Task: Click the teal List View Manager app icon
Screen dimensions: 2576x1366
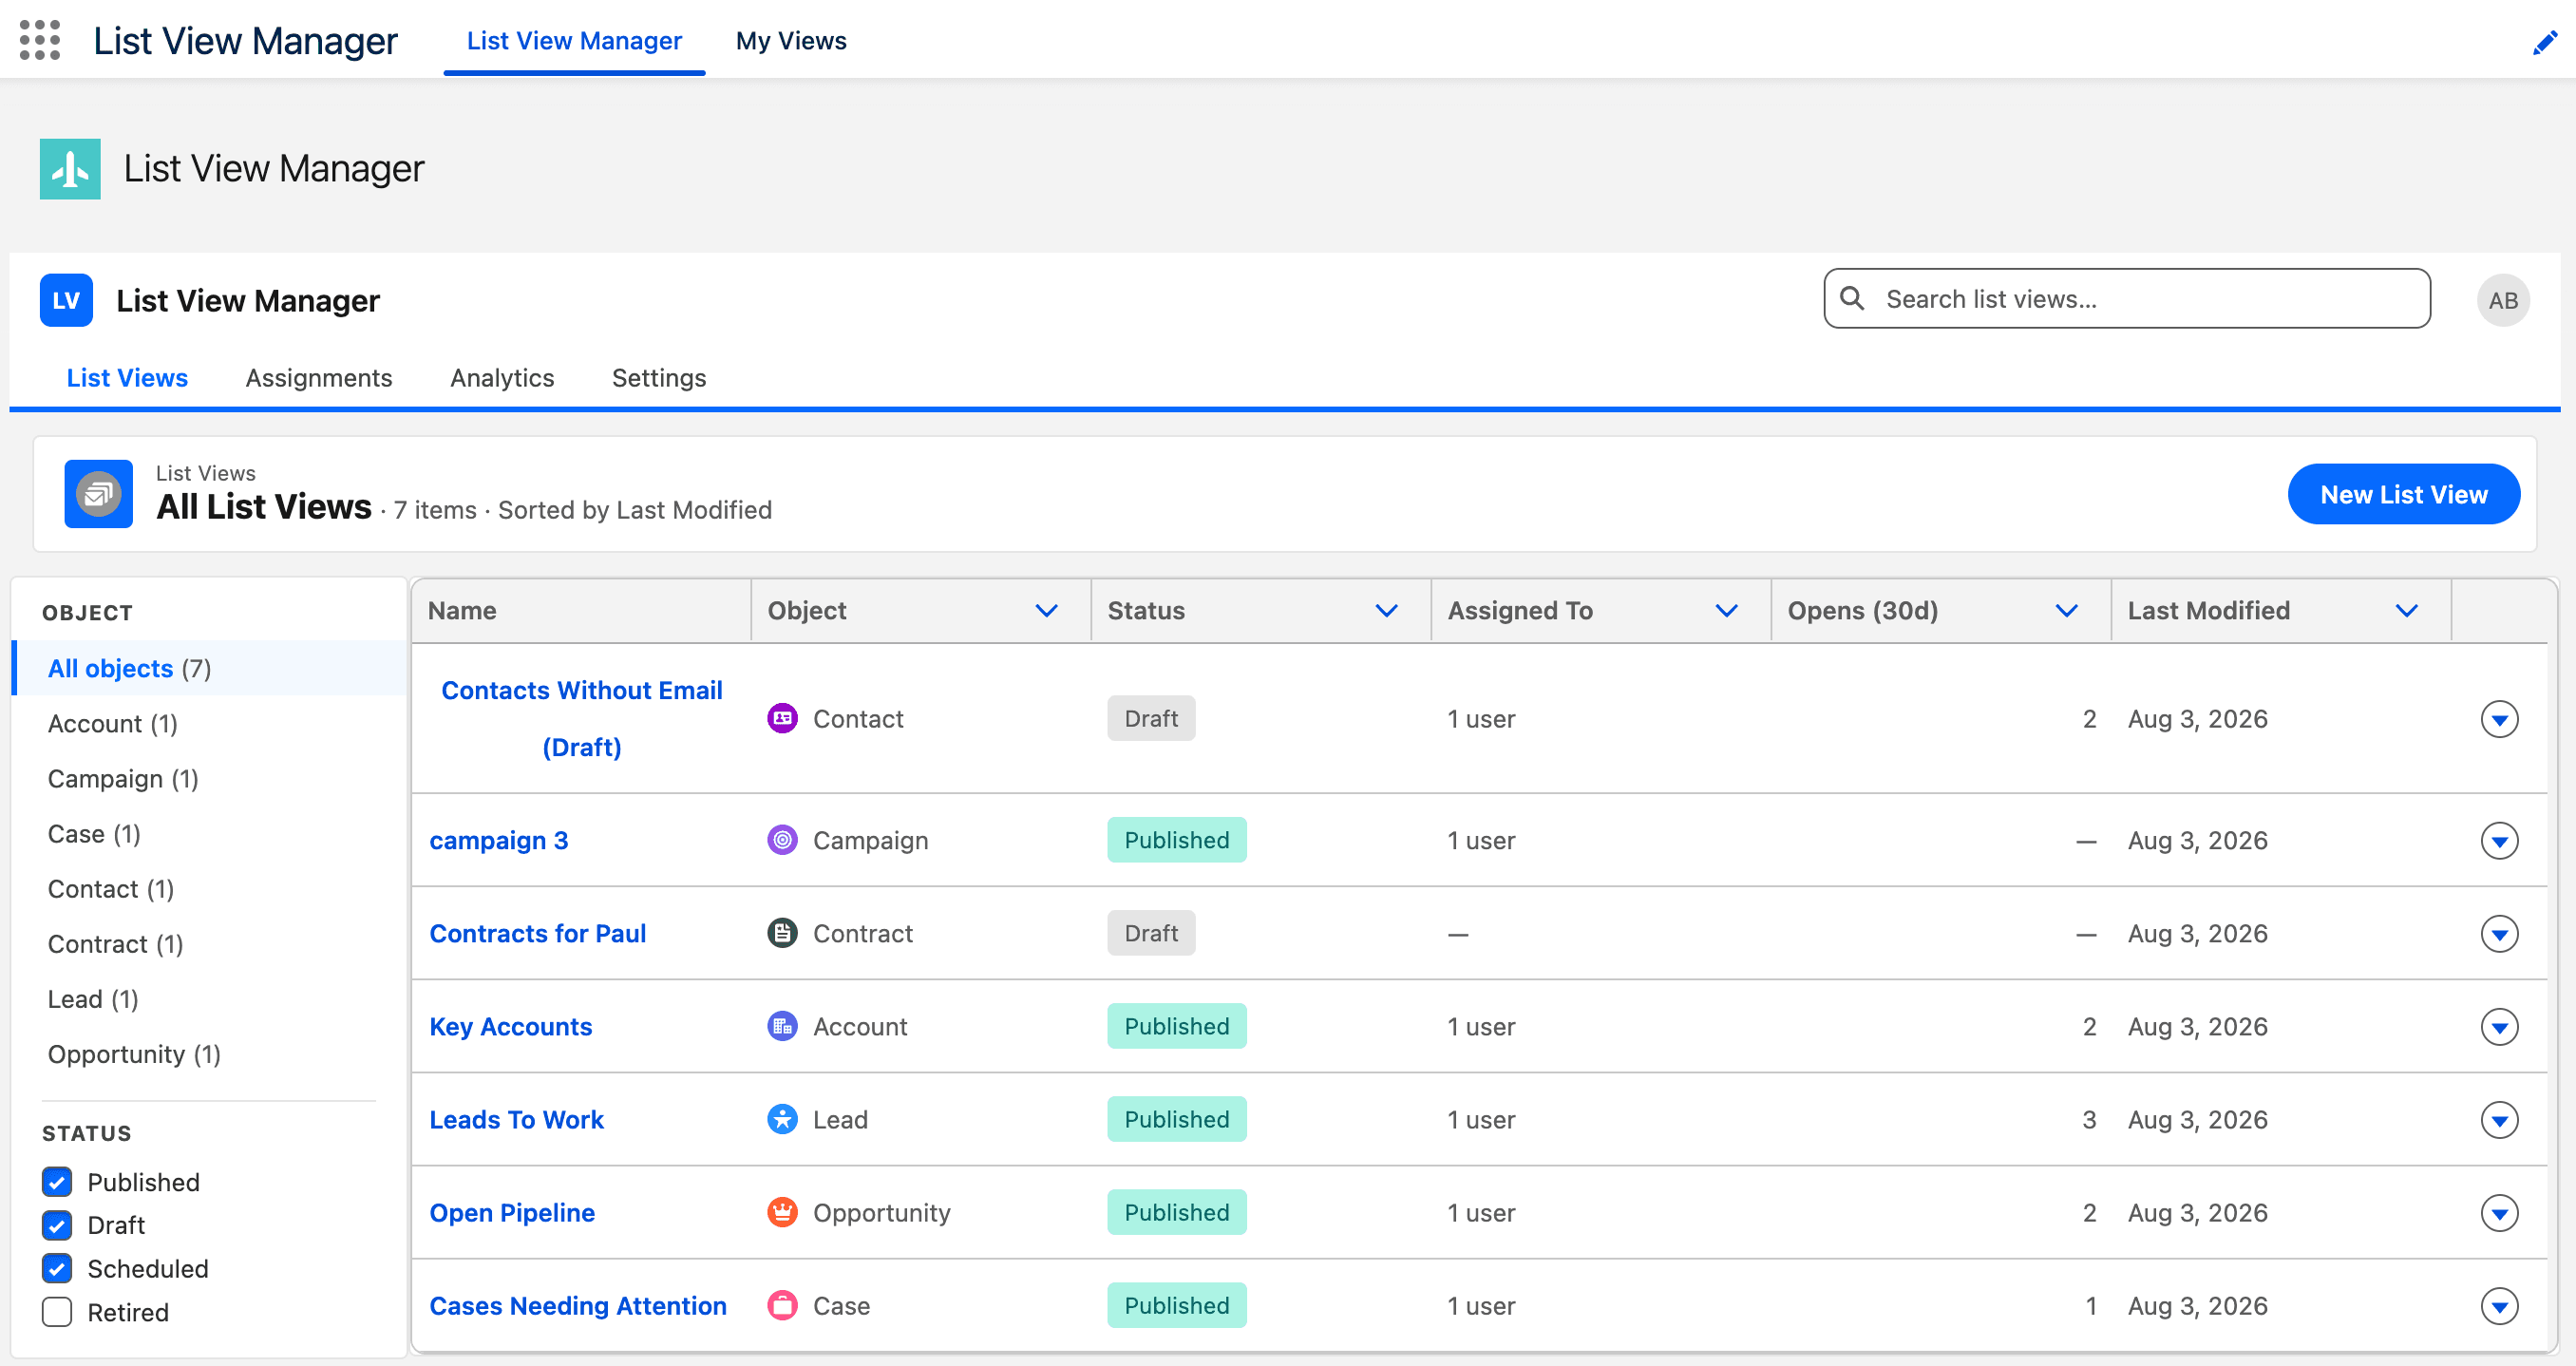Action: (70, 169)
